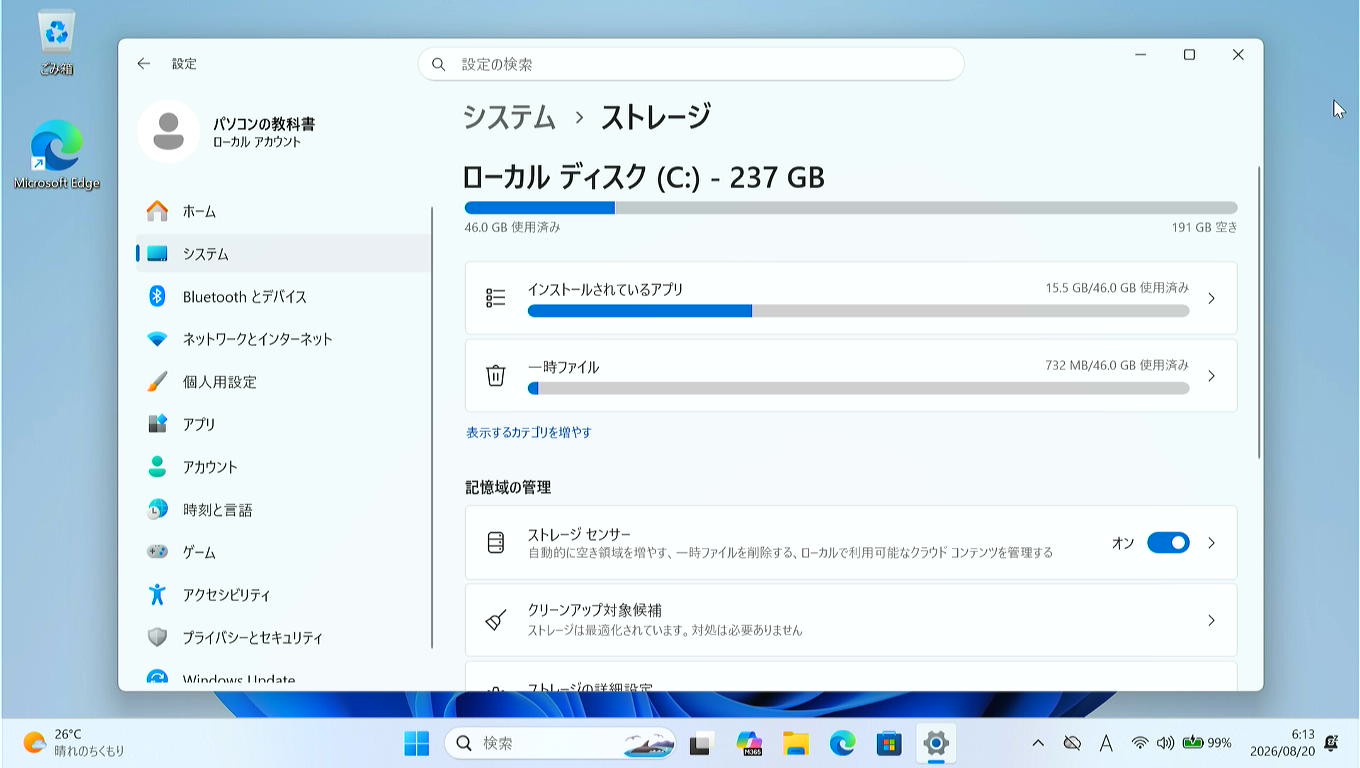The width and height of the screenshot is (1360, 768).
Task: Click the temporary files trash icon
Action: point(496,375)
